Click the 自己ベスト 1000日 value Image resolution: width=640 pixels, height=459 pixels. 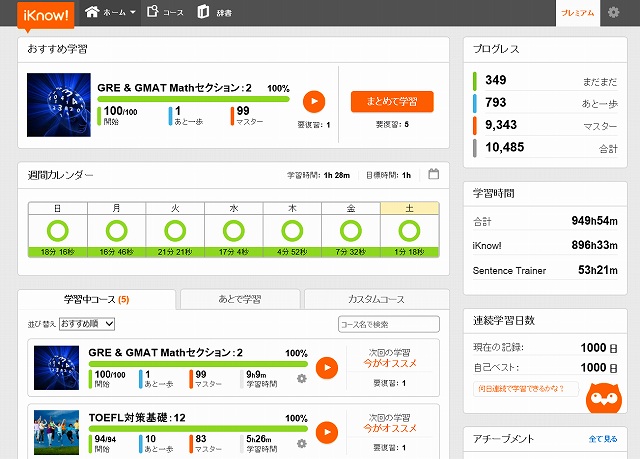599,368
